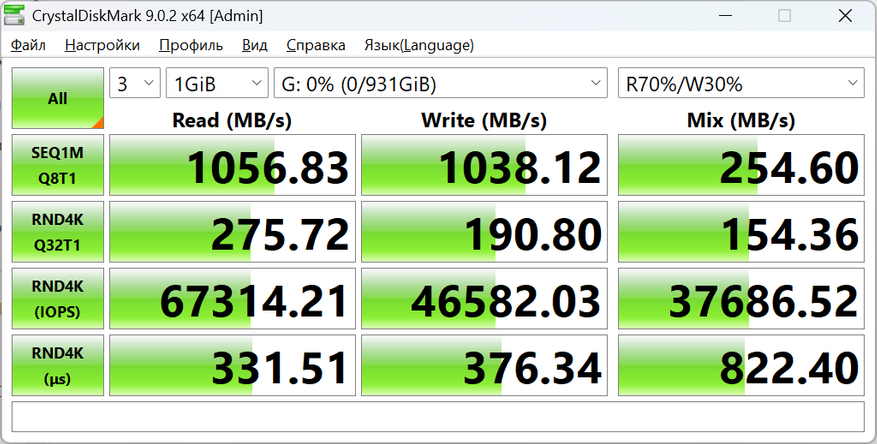Open the Файл menu
This screenshot has width=877, height=444.
[28, 45]
